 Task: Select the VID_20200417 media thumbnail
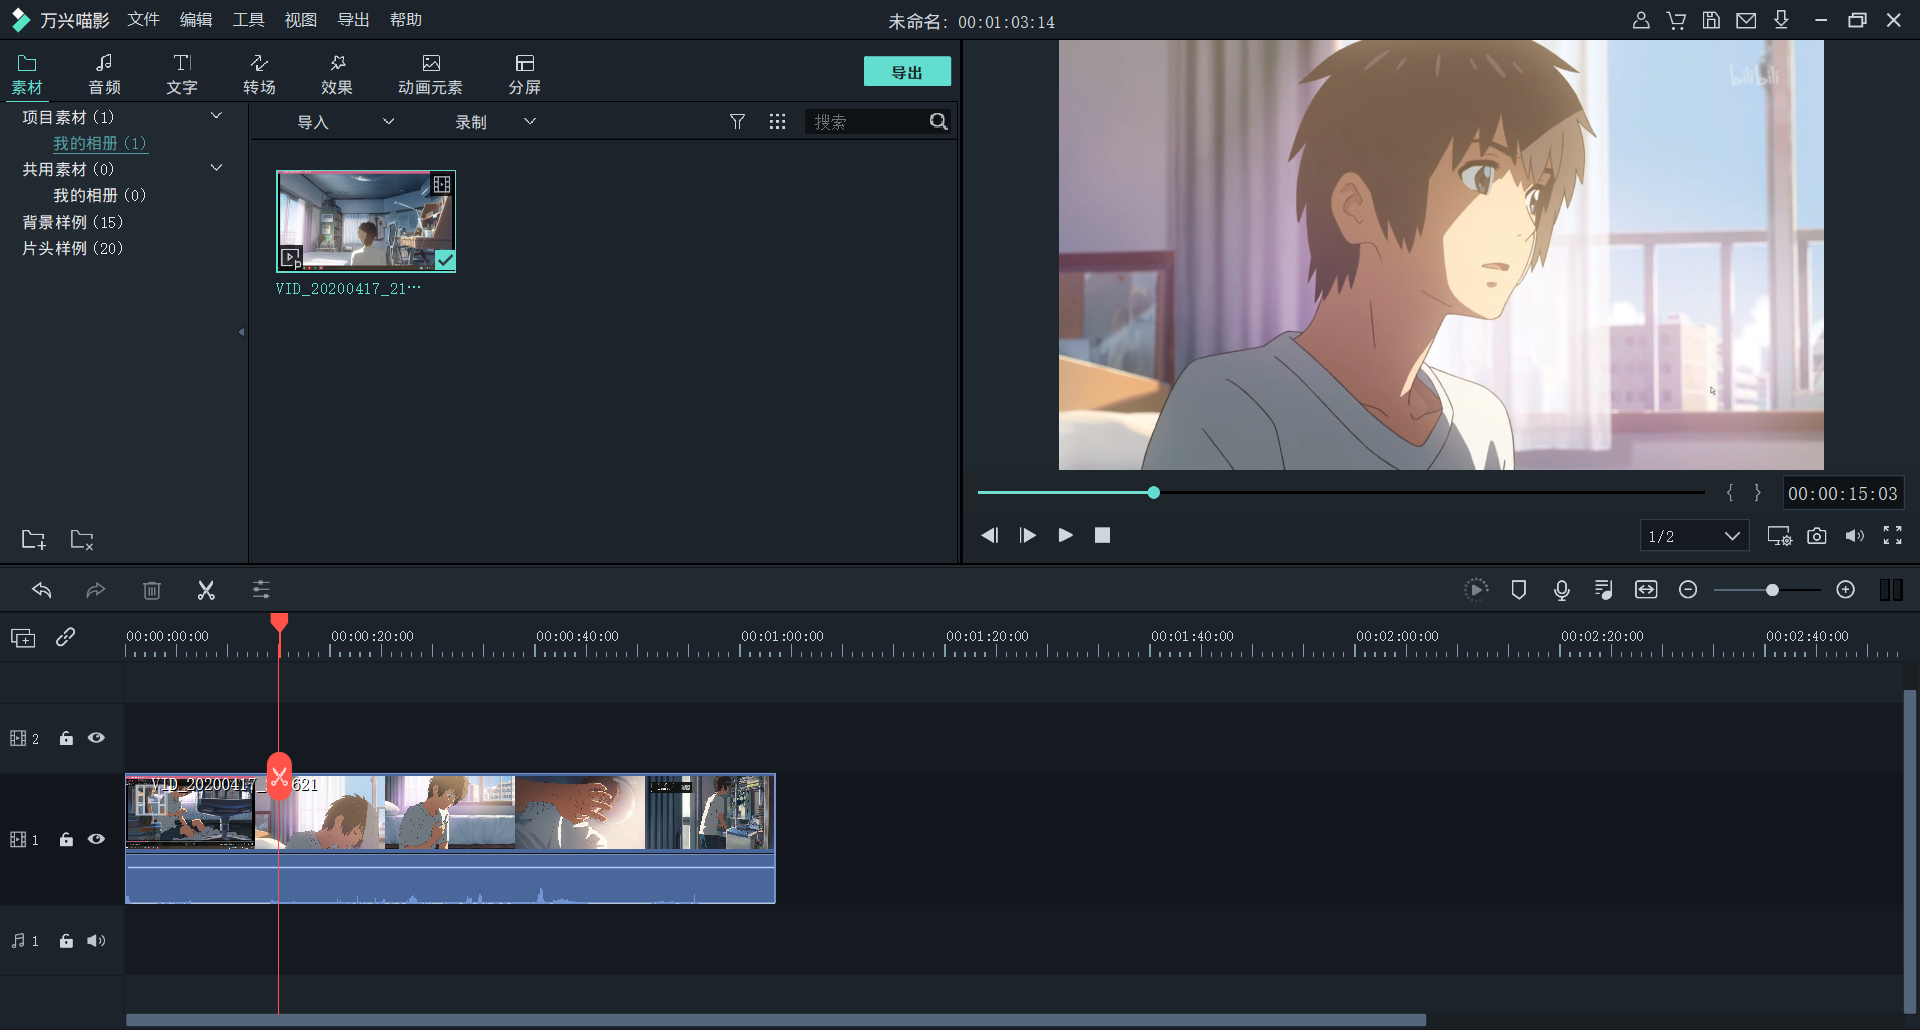point(366,221)
